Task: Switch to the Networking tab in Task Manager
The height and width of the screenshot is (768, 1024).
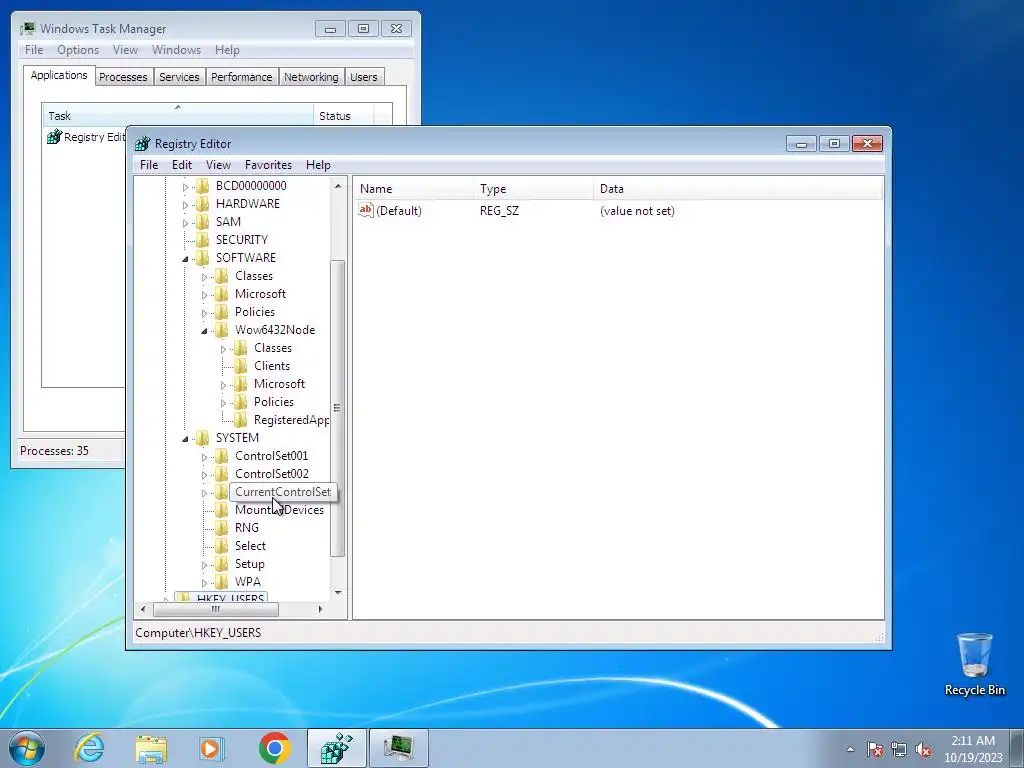Action: (x=311, y=77)
